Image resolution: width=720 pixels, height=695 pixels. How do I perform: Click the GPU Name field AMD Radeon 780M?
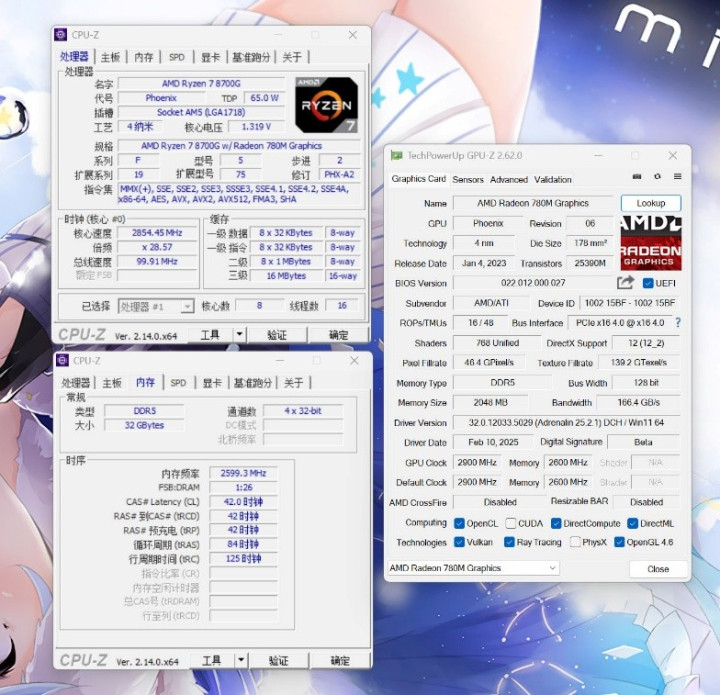(x=533, y=203)
